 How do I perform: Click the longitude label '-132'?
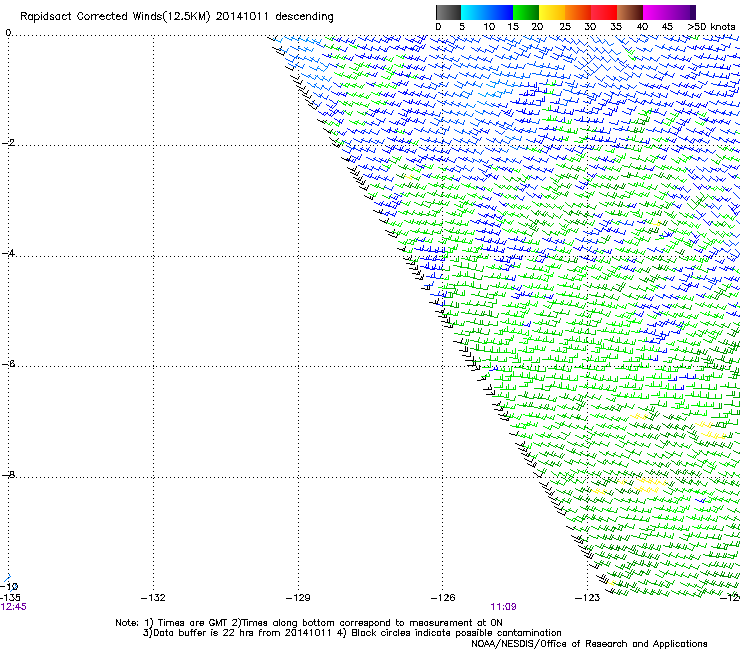point(153,598)
